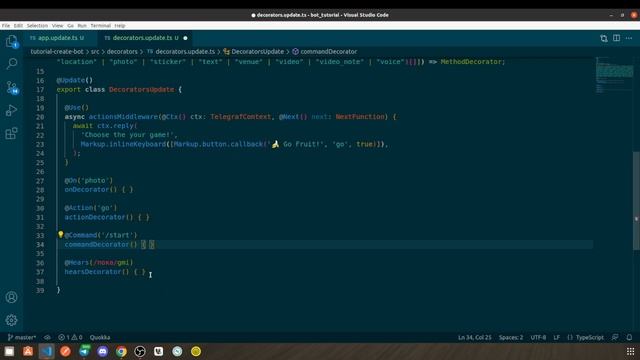The height and width of the screenshot is (360, 640).
Task: Open the Files app in the dock
Action: (9, 351)
